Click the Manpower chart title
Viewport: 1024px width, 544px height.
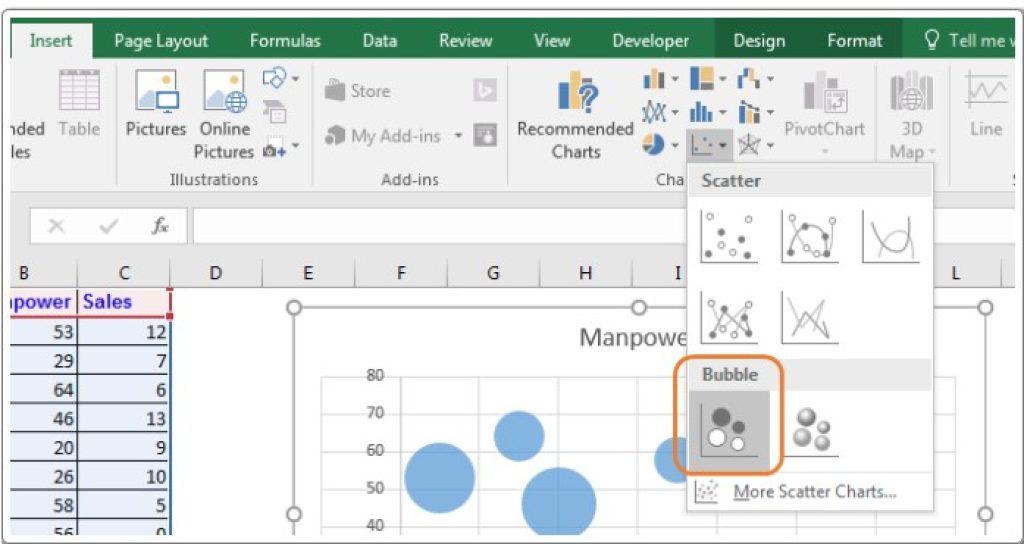633,338
